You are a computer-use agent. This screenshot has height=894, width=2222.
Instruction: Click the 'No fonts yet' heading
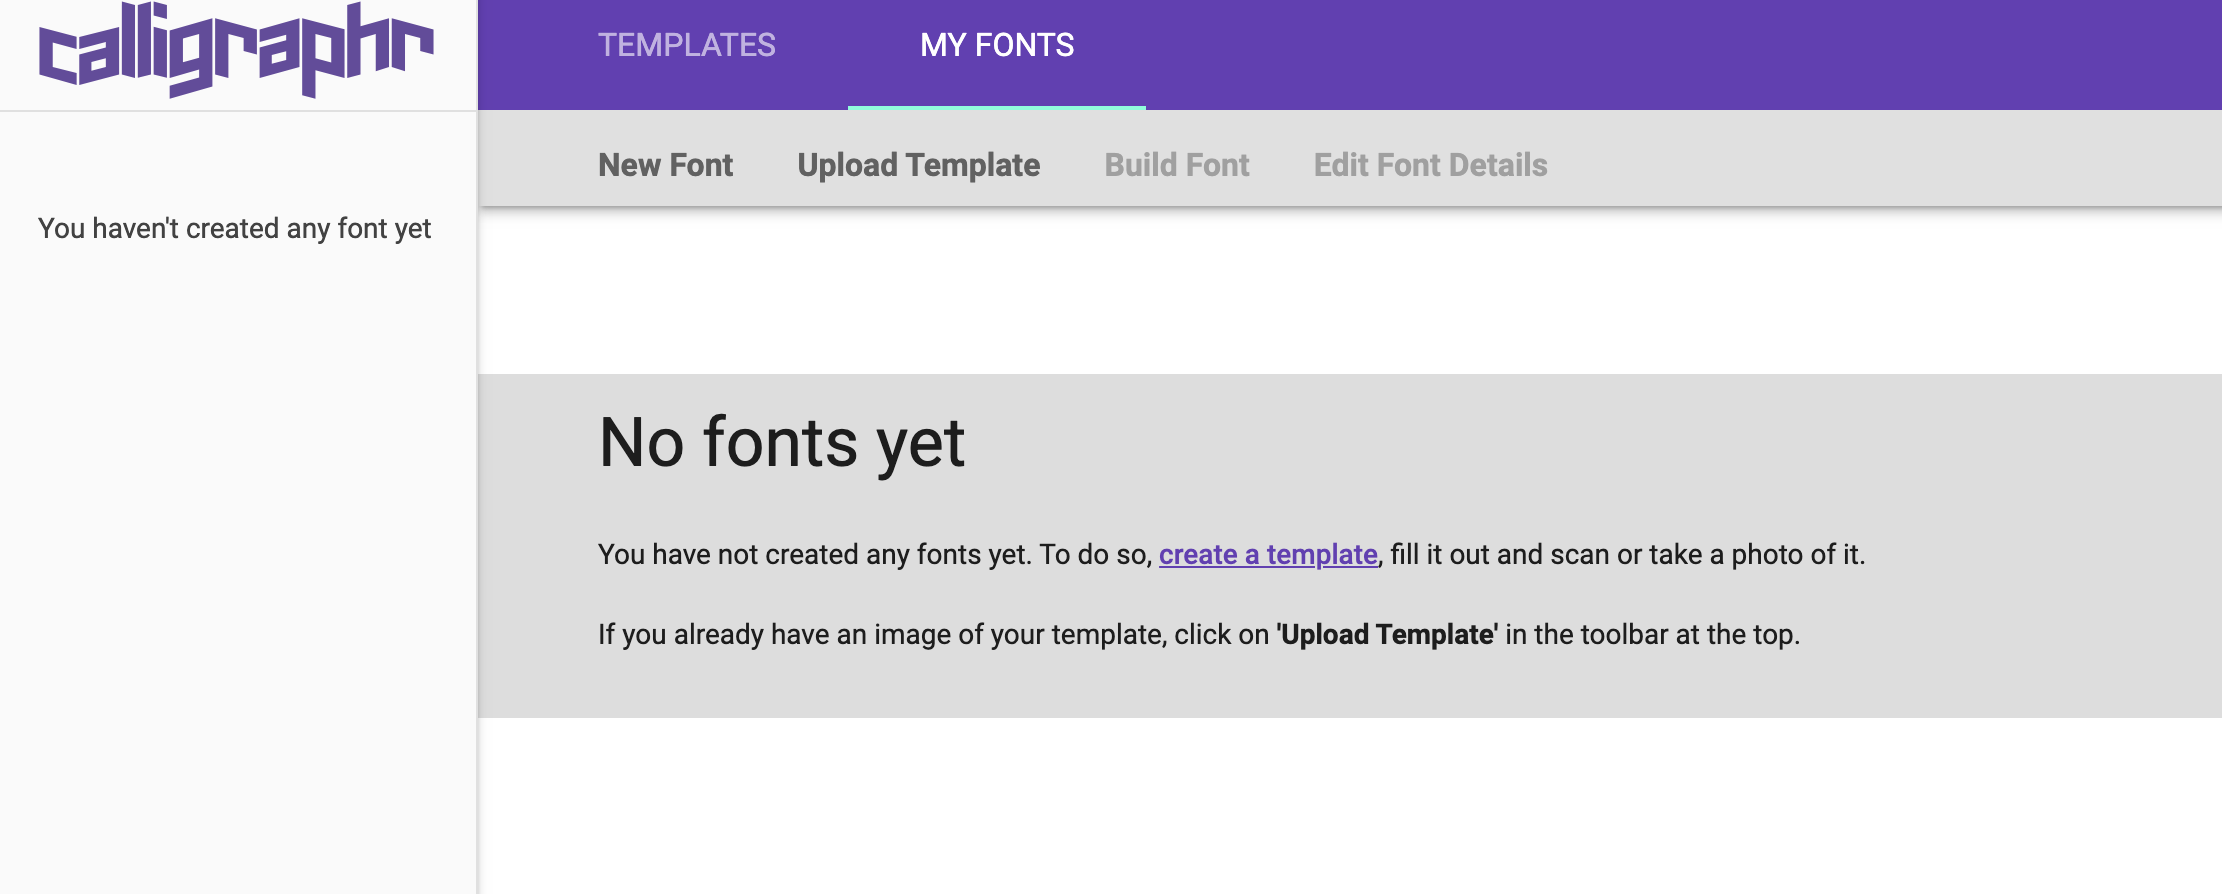pyautogui.click(x=782, y=443)
